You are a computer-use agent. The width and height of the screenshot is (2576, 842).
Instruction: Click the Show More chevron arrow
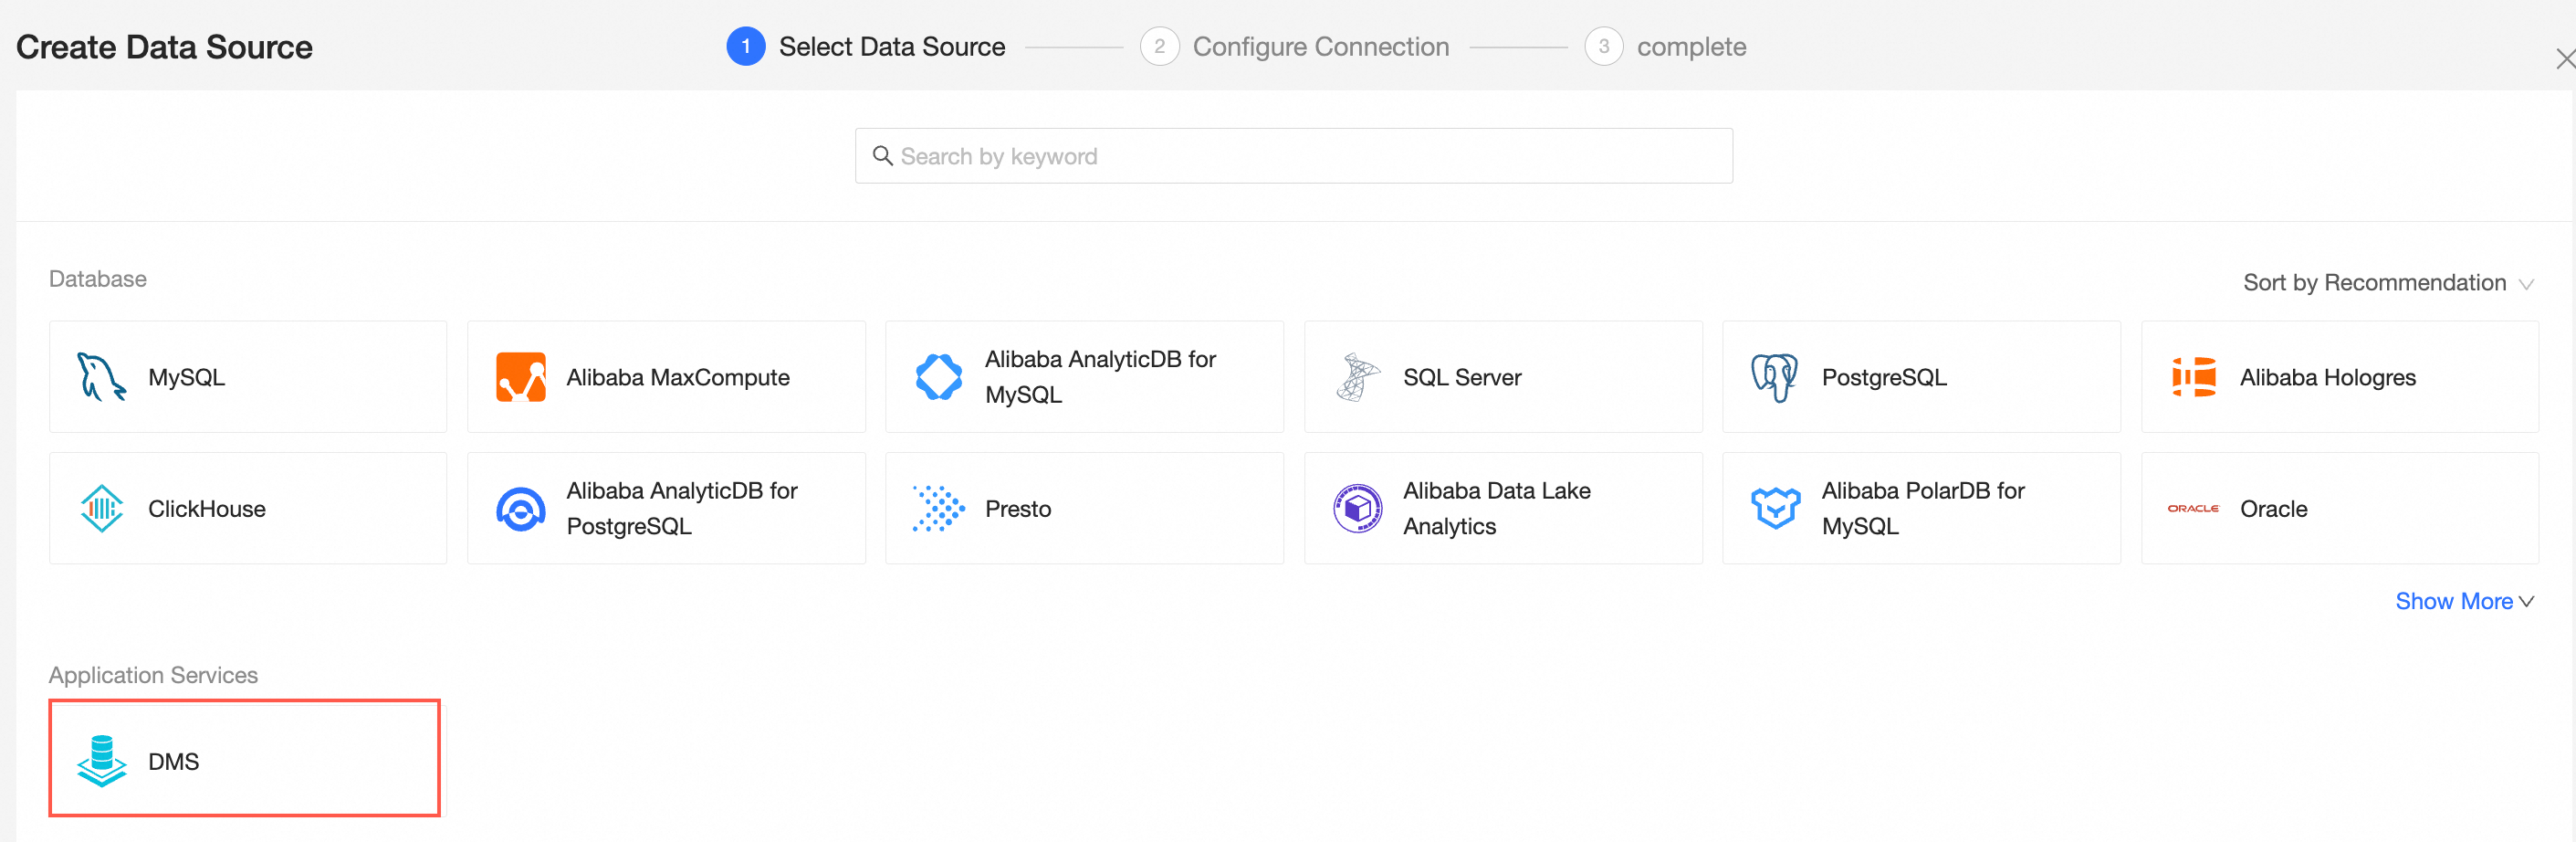click(x=2526, y=602)
